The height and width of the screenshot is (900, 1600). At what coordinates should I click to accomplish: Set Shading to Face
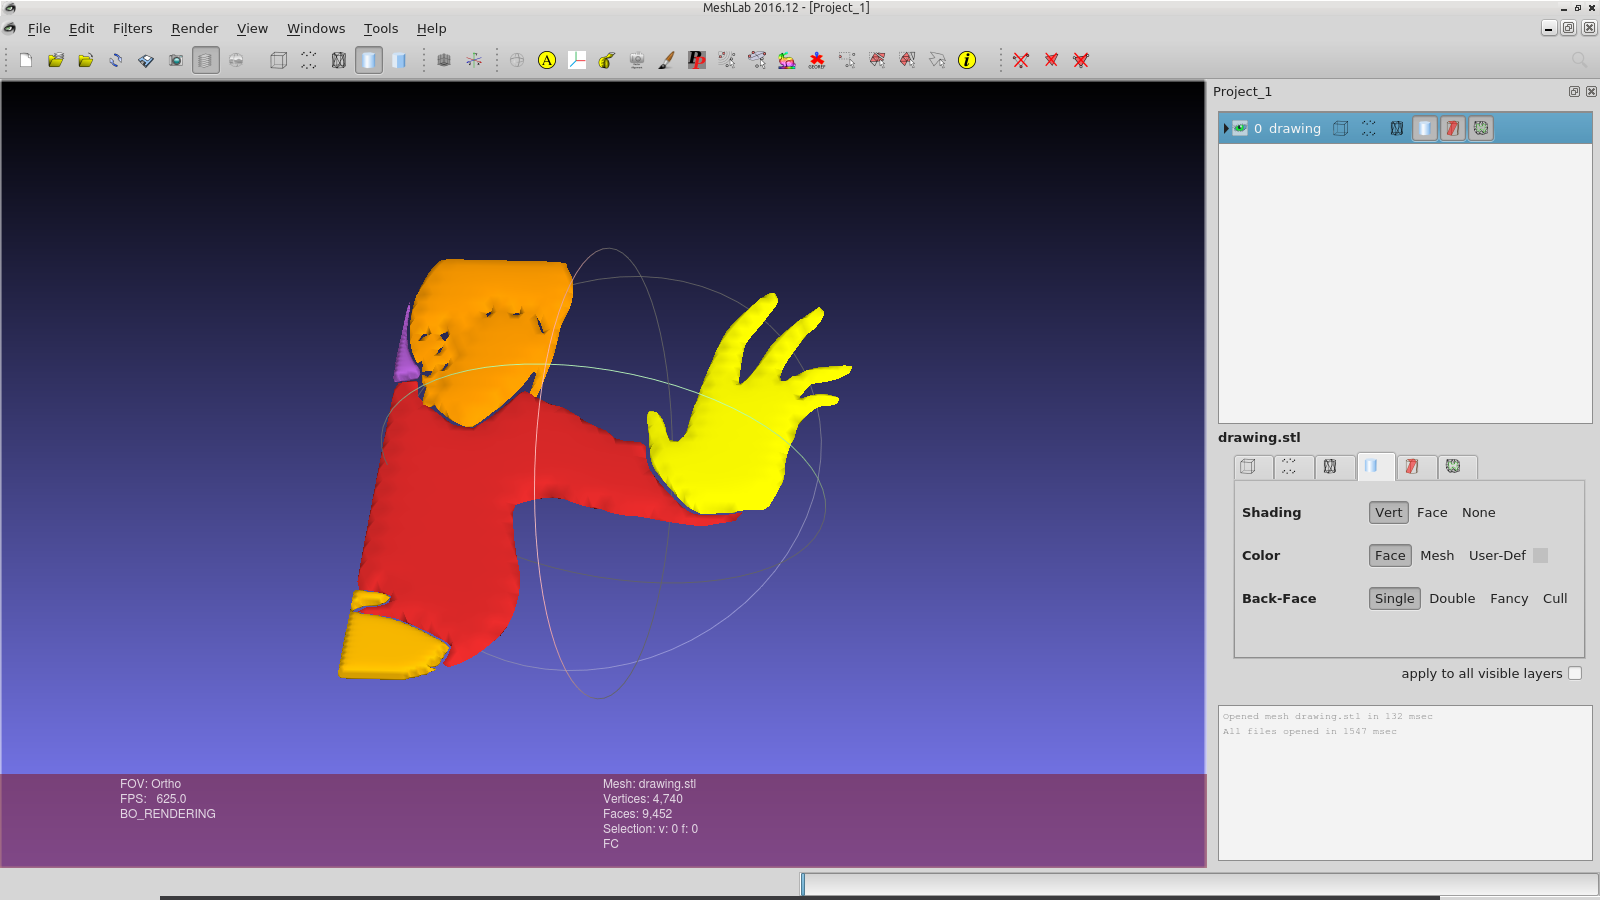tap(1432, 512)
